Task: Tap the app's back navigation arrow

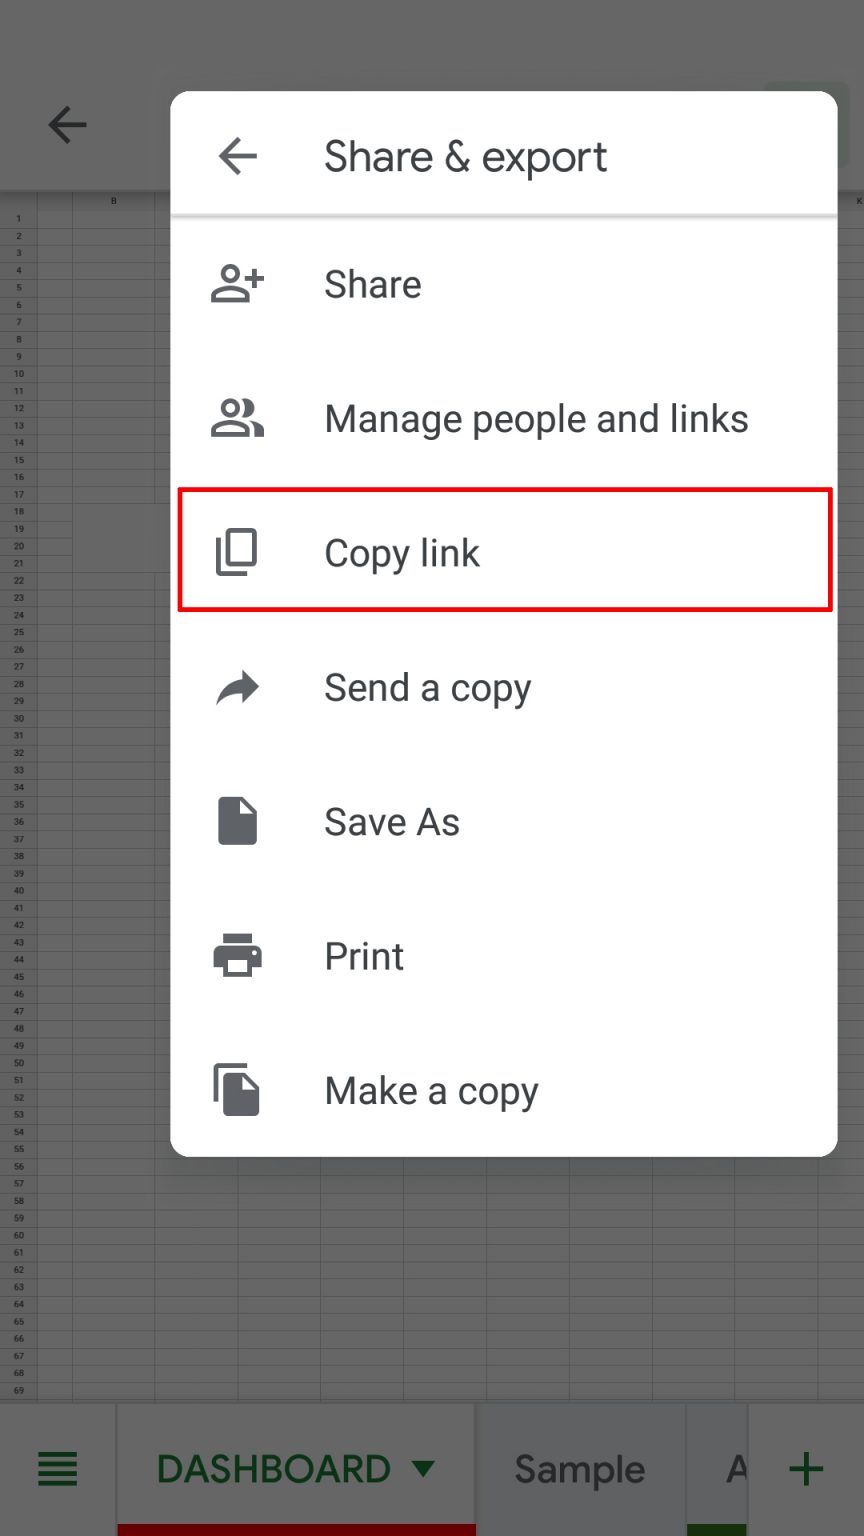Action: tap(66, 125)
